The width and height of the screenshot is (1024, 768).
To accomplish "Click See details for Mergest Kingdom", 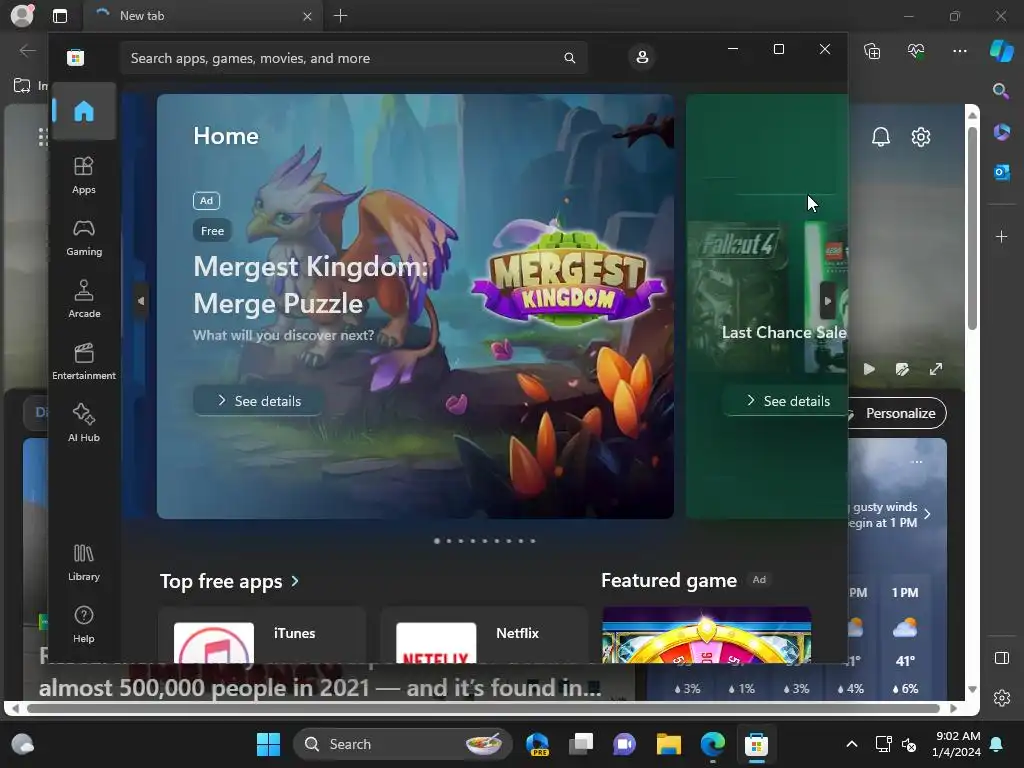I will click(x=259, y=401).
